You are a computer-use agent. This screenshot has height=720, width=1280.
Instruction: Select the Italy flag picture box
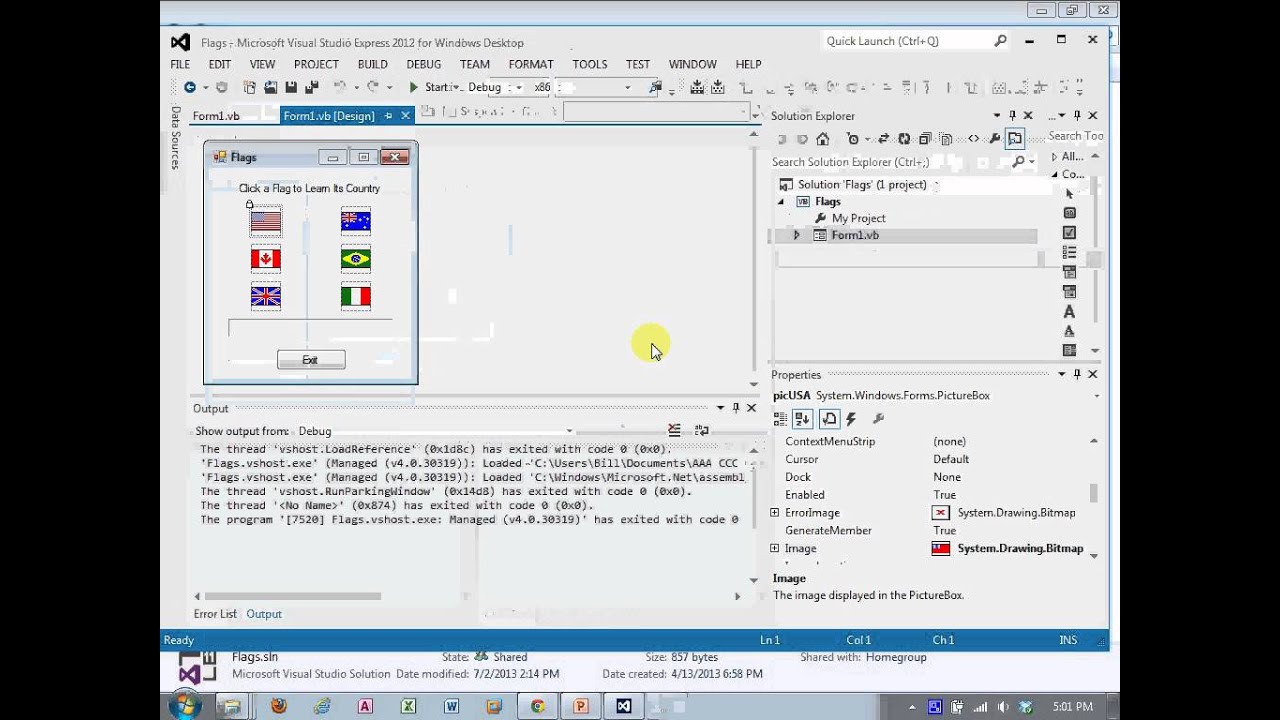point(356,297)
